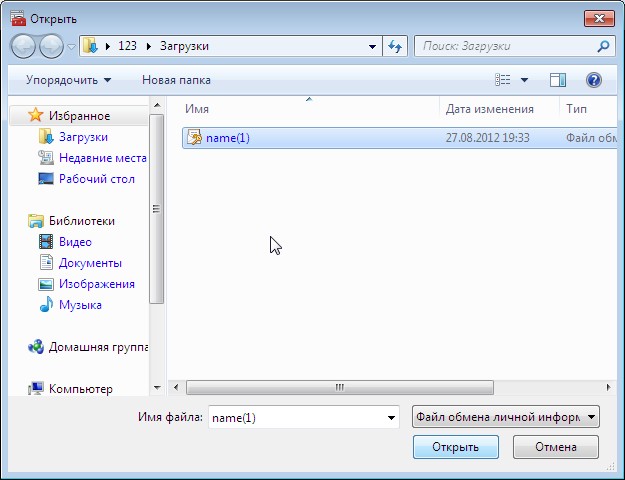Click the change view icon
The height and width of the screenshot is (480, 625).
click(503, 80)
